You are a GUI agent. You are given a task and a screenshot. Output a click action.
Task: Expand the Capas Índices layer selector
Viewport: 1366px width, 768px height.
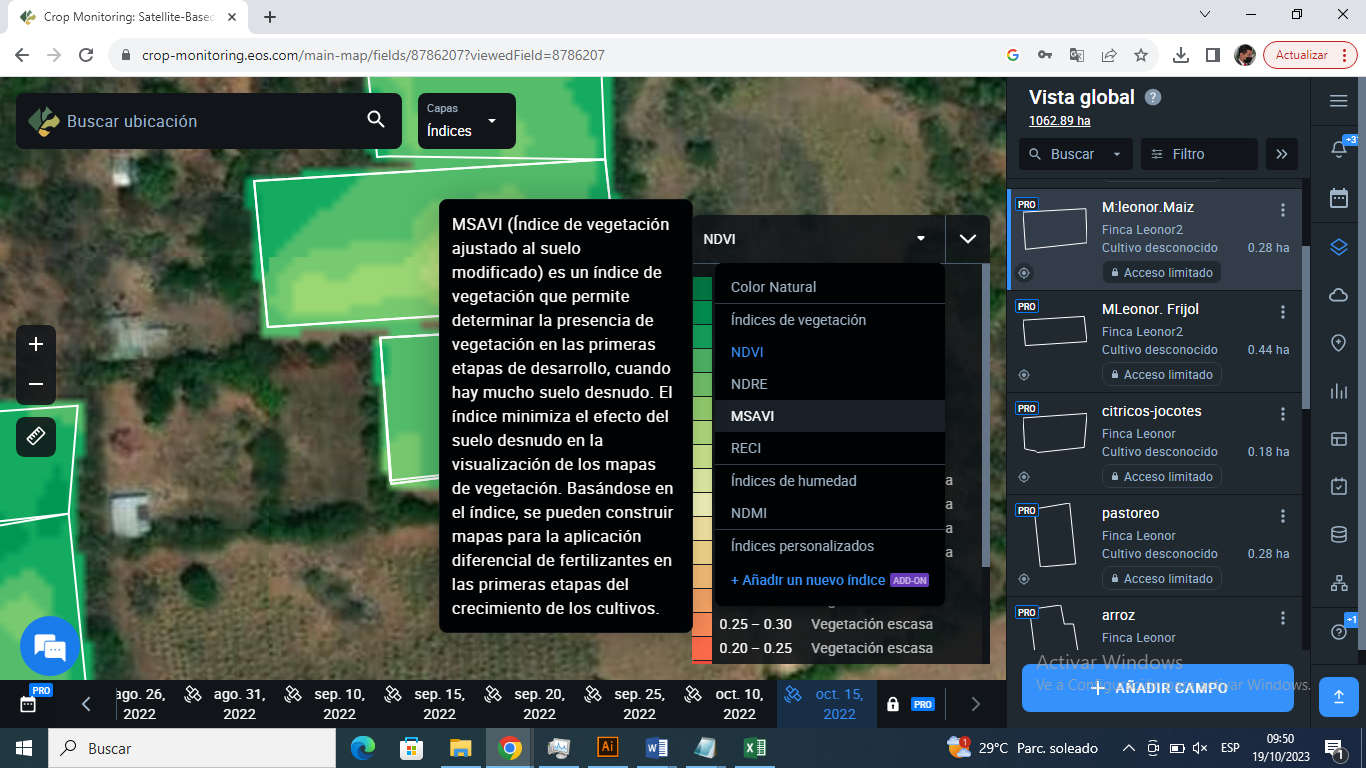(465, 121)
